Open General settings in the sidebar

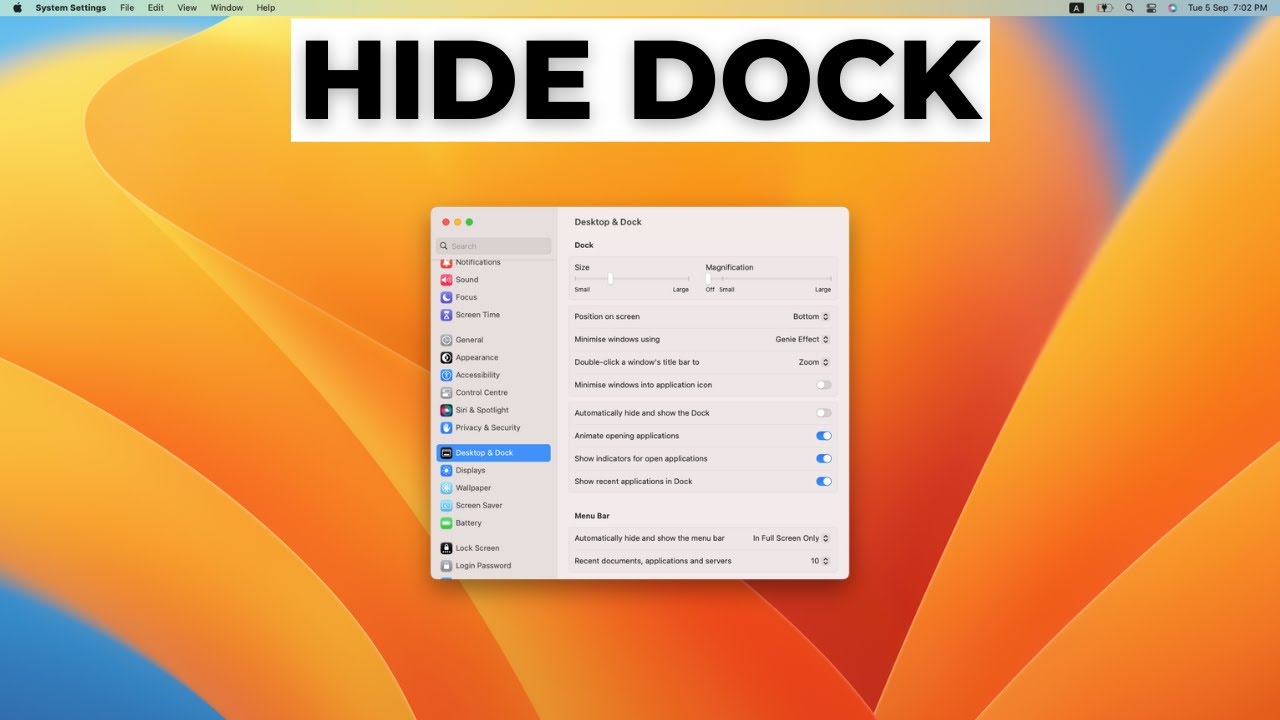tap(493, 340)
